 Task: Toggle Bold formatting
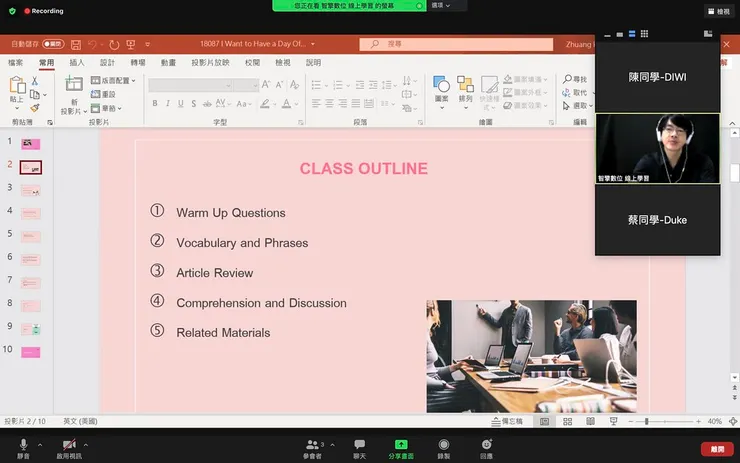click(155, 103)
